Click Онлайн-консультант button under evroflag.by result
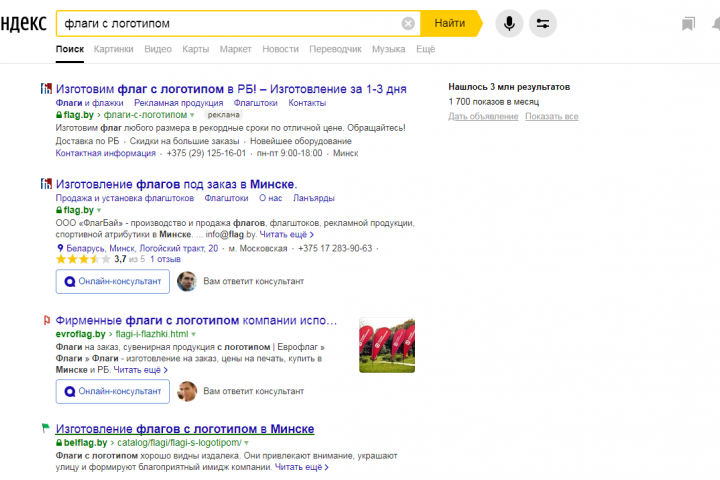 tap(112, 391)
